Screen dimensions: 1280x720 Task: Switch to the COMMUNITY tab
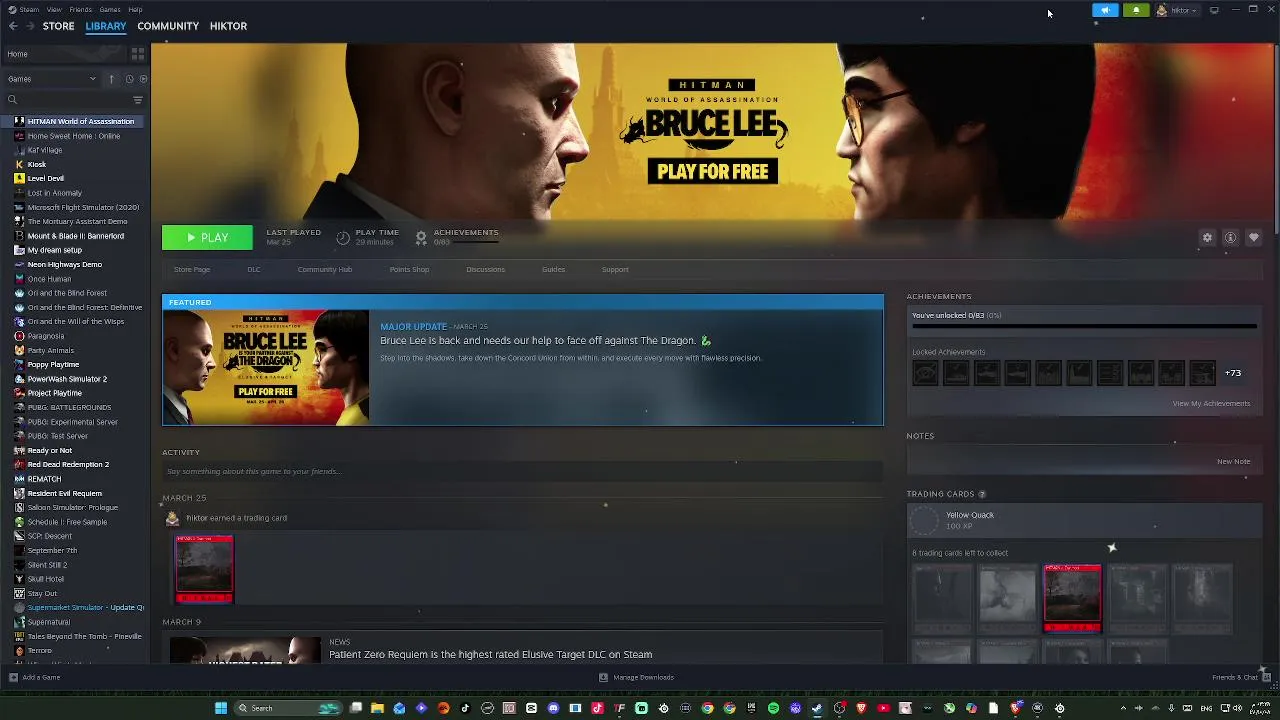(168, 26)
